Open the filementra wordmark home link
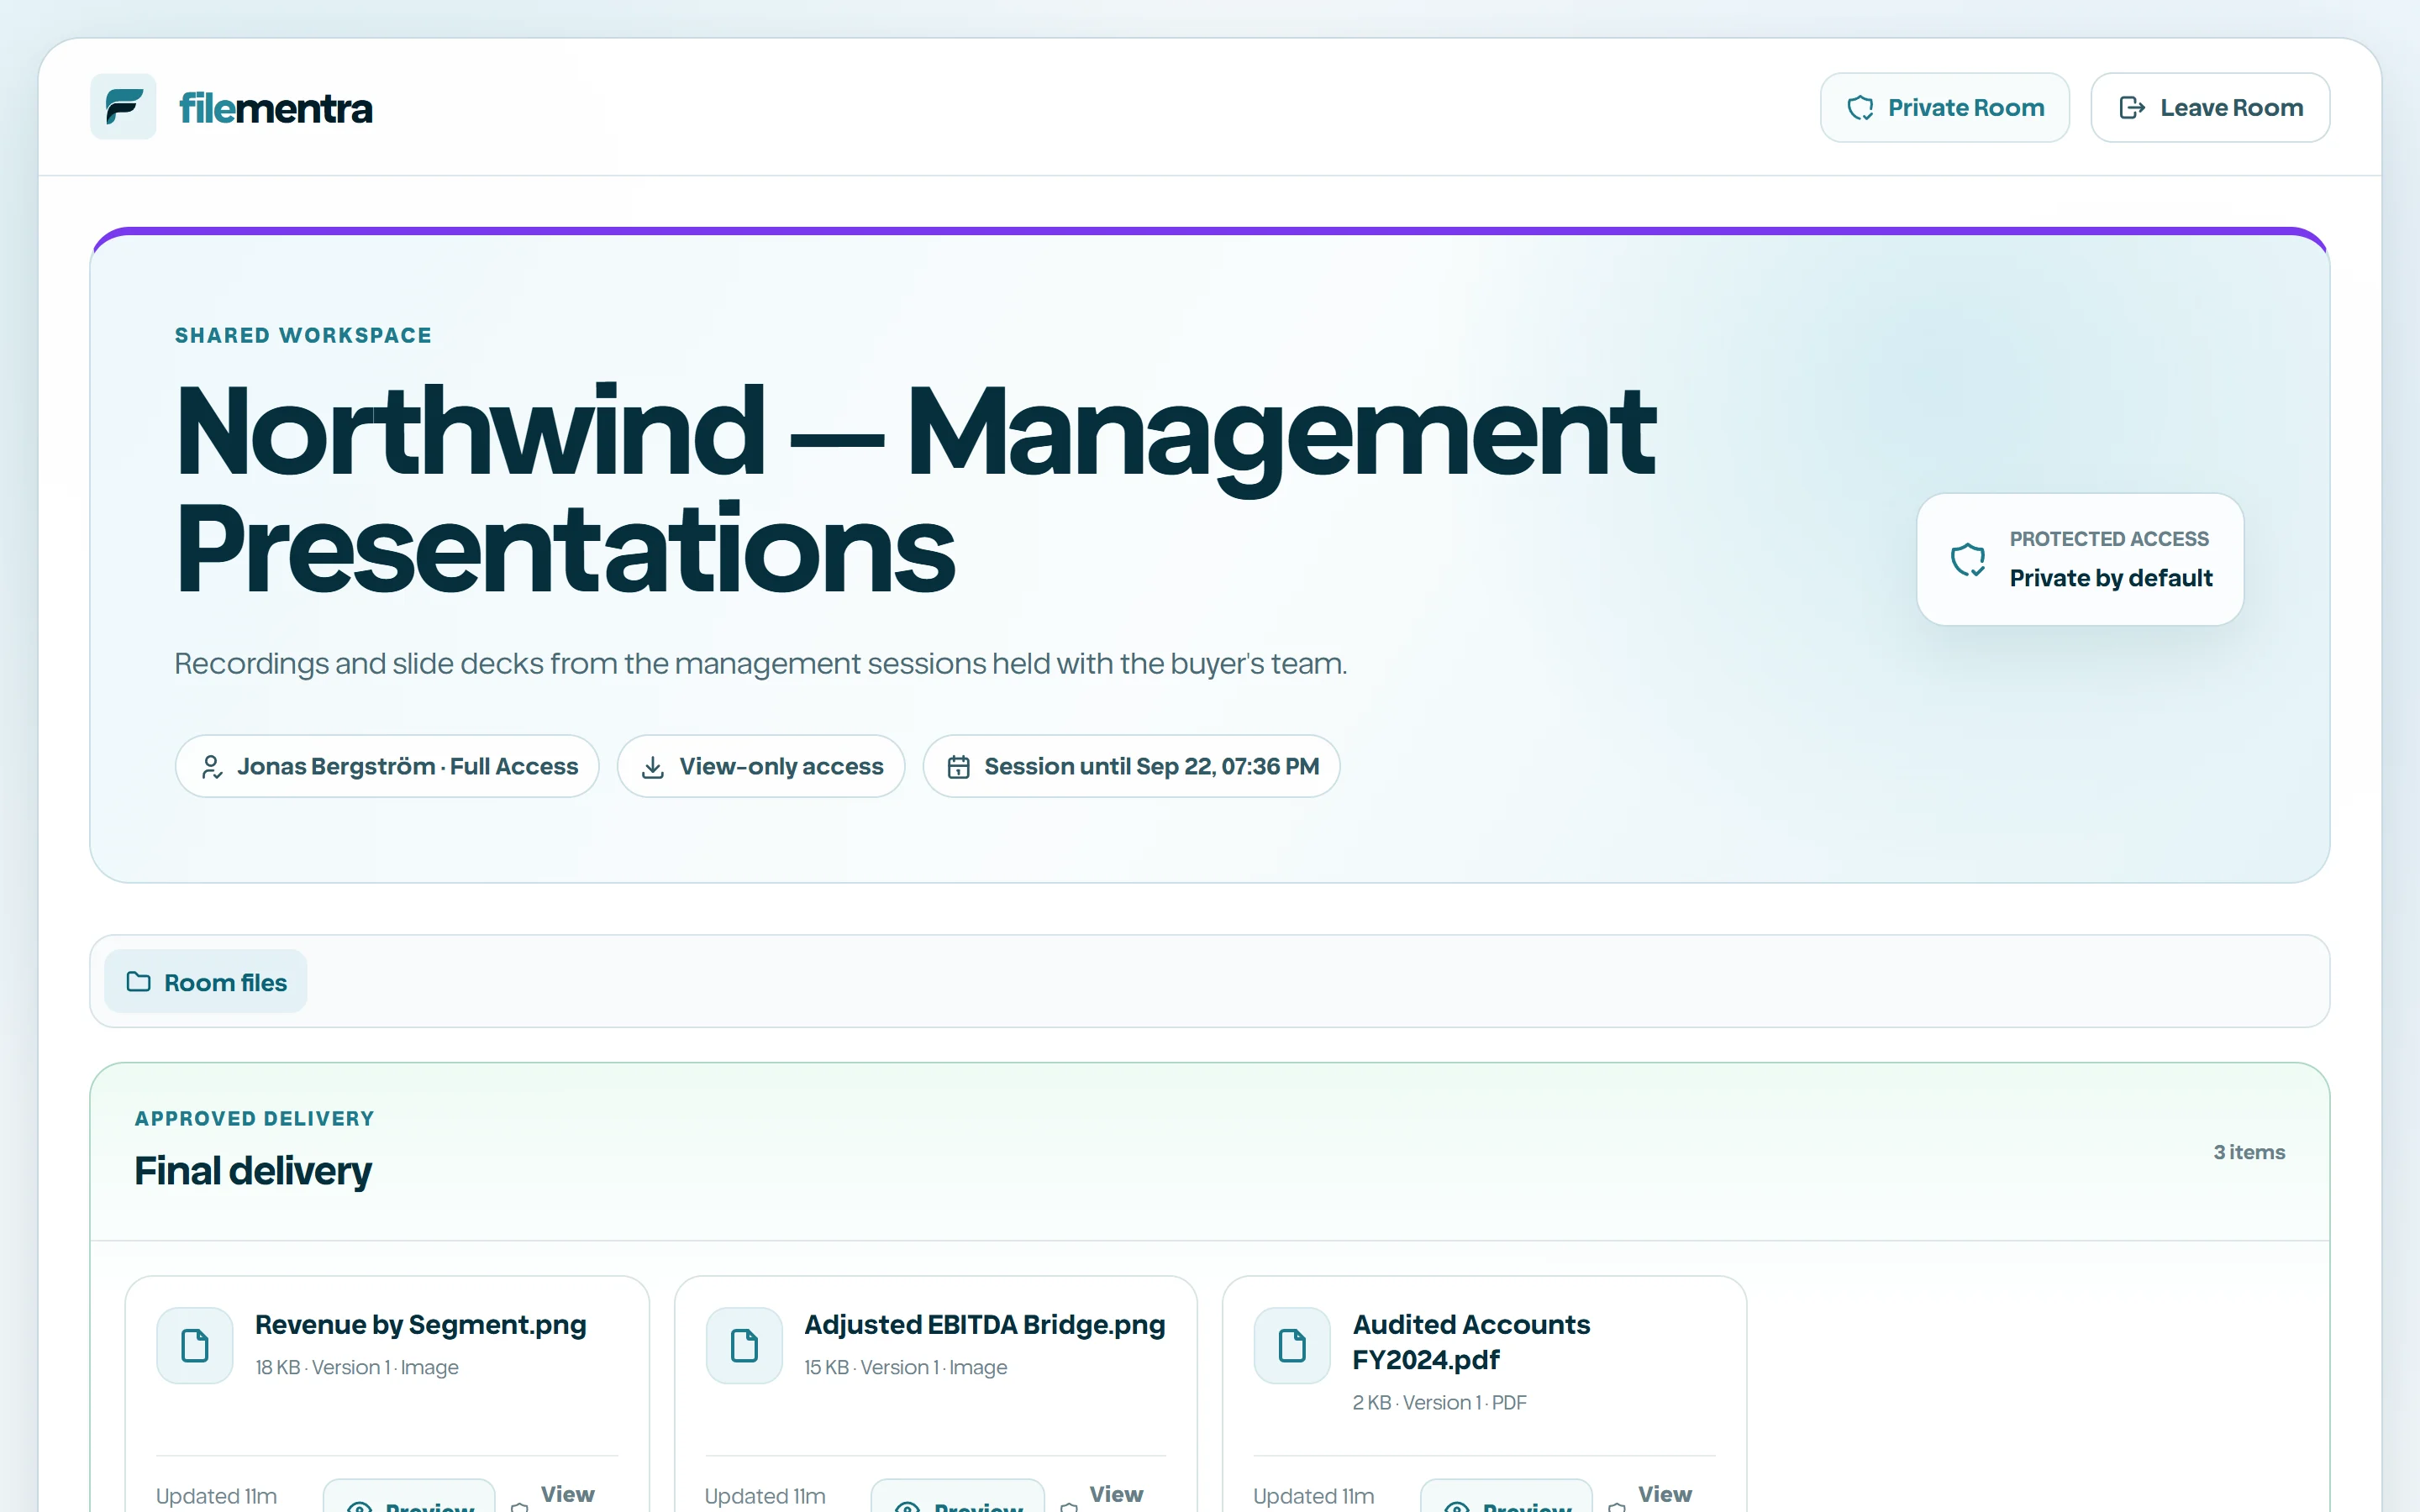The image size is (2420, 1512). click(x=275, y=108)
